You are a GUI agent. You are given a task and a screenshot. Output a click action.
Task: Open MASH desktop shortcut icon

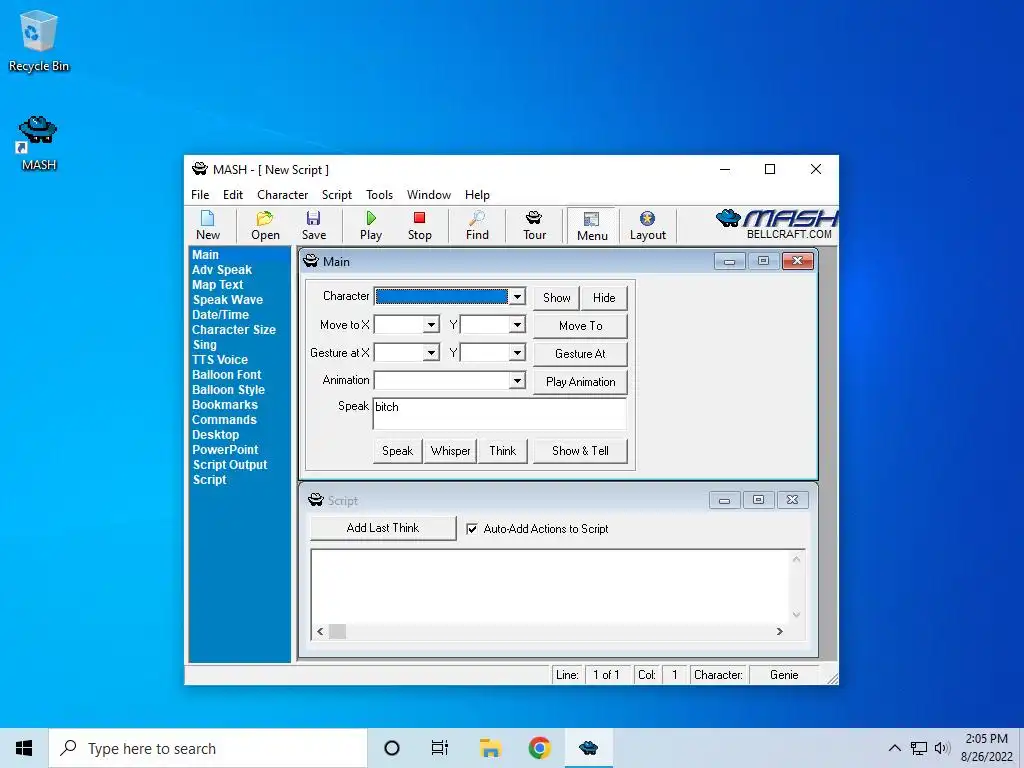click(x=39, y=143)
